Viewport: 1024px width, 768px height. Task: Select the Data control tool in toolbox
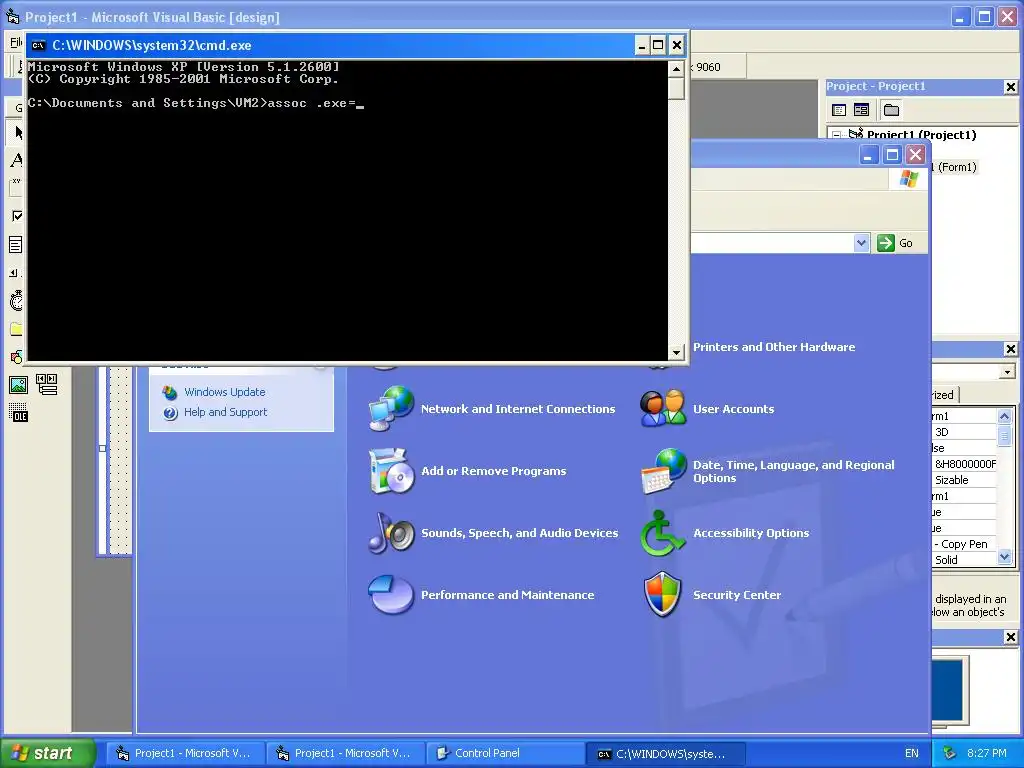pos(47,385)
